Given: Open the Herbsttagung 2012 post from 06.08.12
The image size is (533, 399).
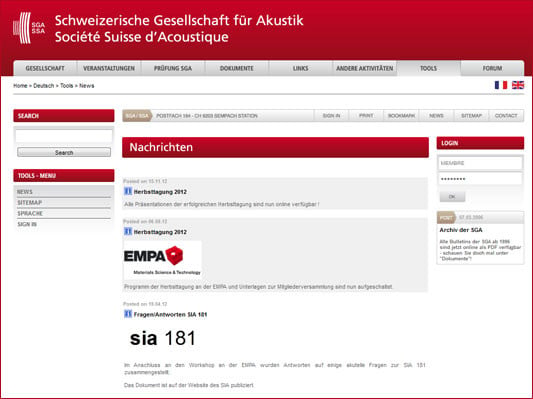Looking at the screenshot, I should 160,232.
